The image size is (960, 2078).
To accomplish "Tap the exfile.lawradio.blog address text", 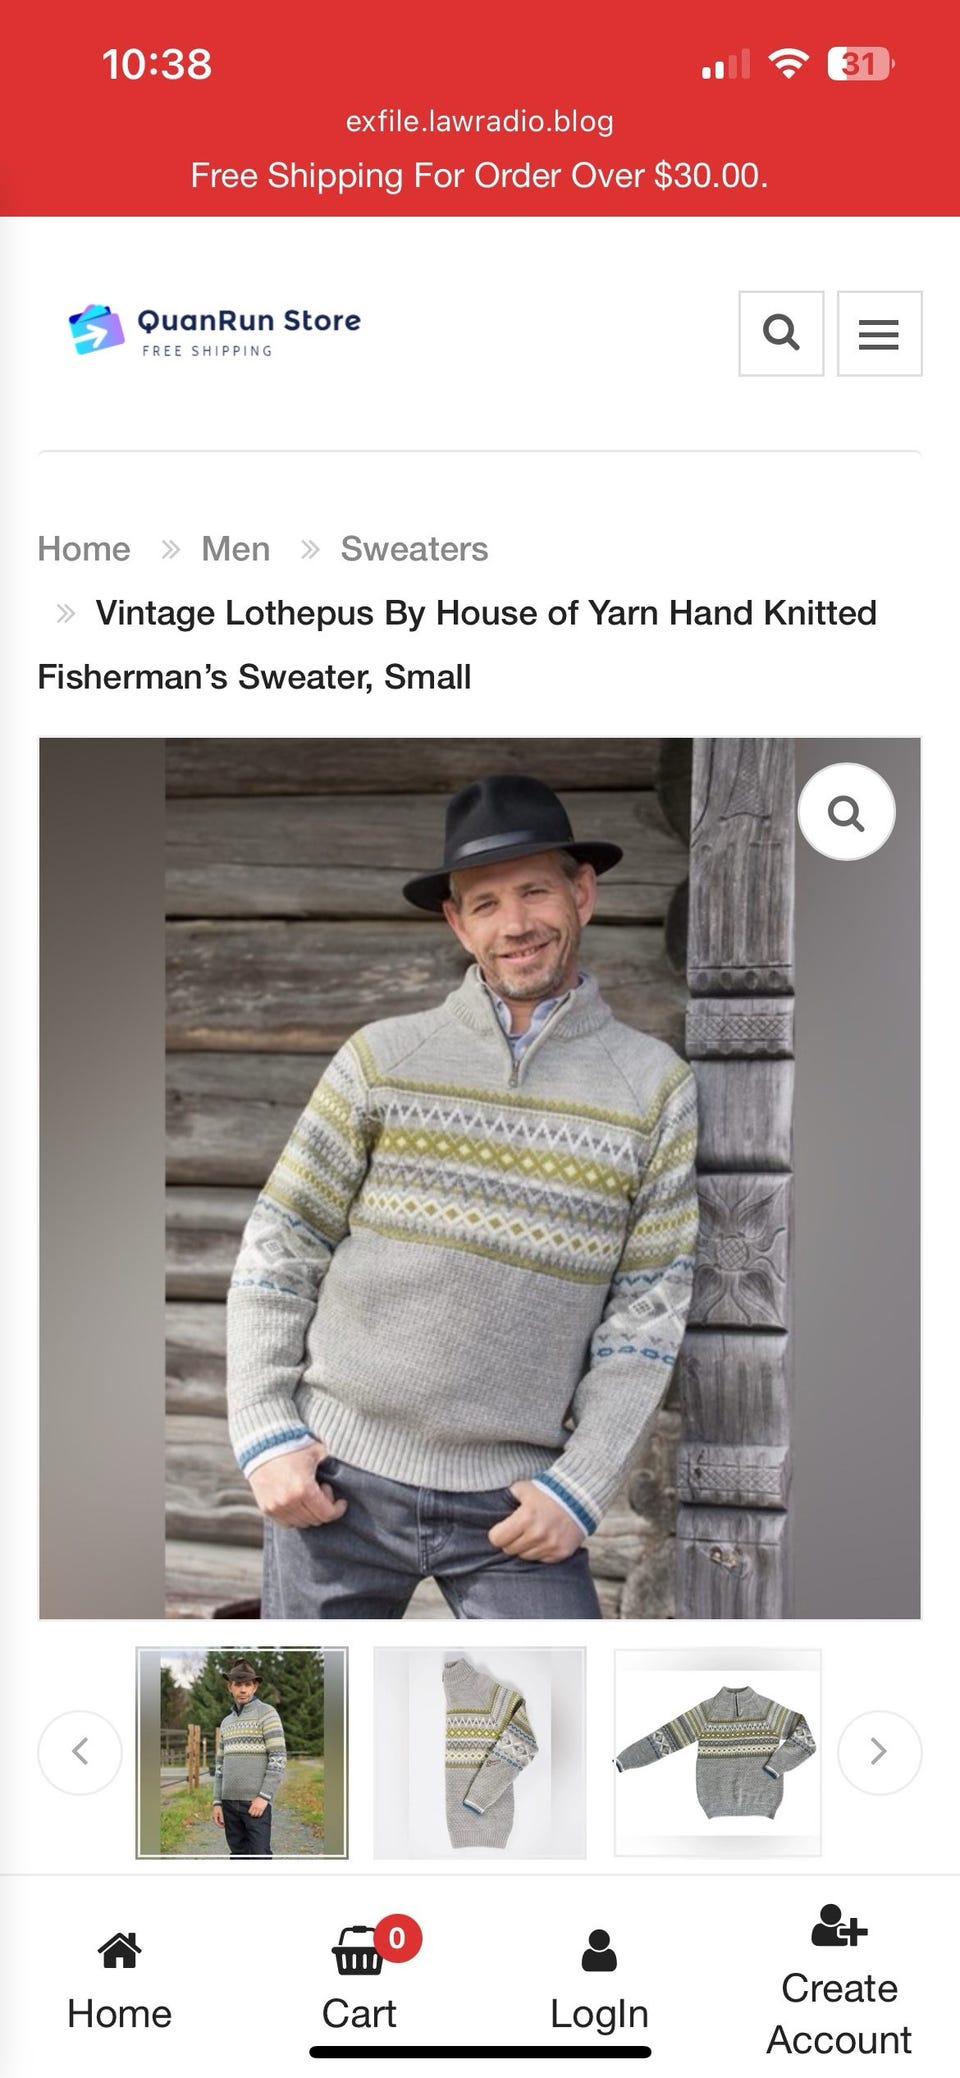I will (x=480, y=121).
